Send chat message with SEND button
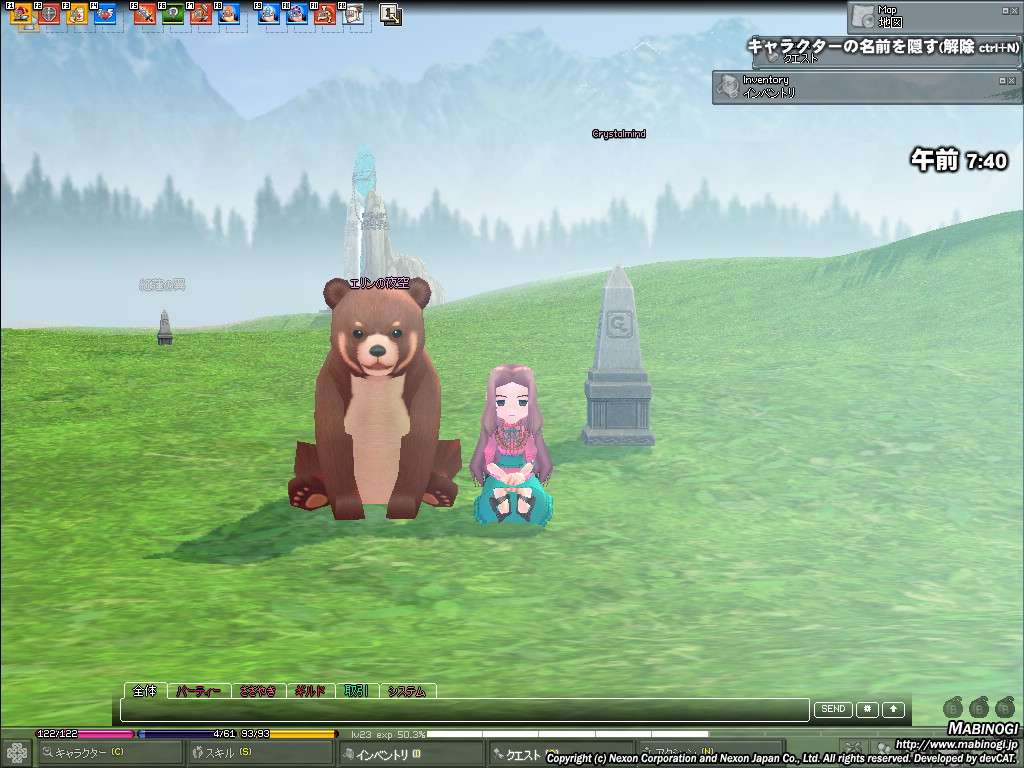 [833, 709]
